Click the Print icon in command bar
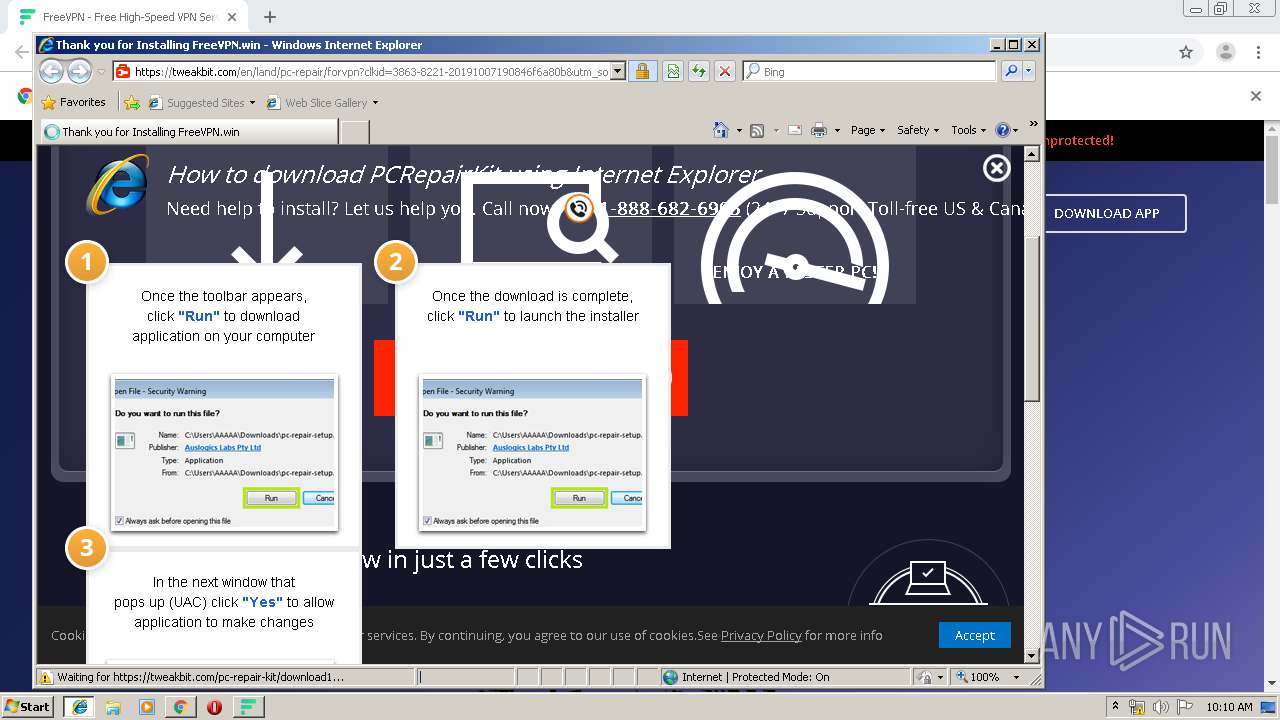The image size is (1280, 720). 819,130
